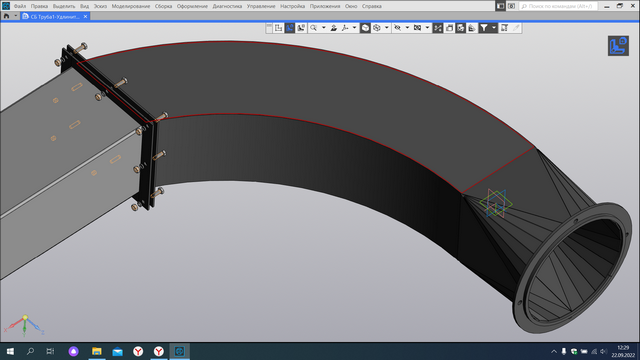Click the perspective box icon
Screen dimensions: 640x360
tap(449, 28)
